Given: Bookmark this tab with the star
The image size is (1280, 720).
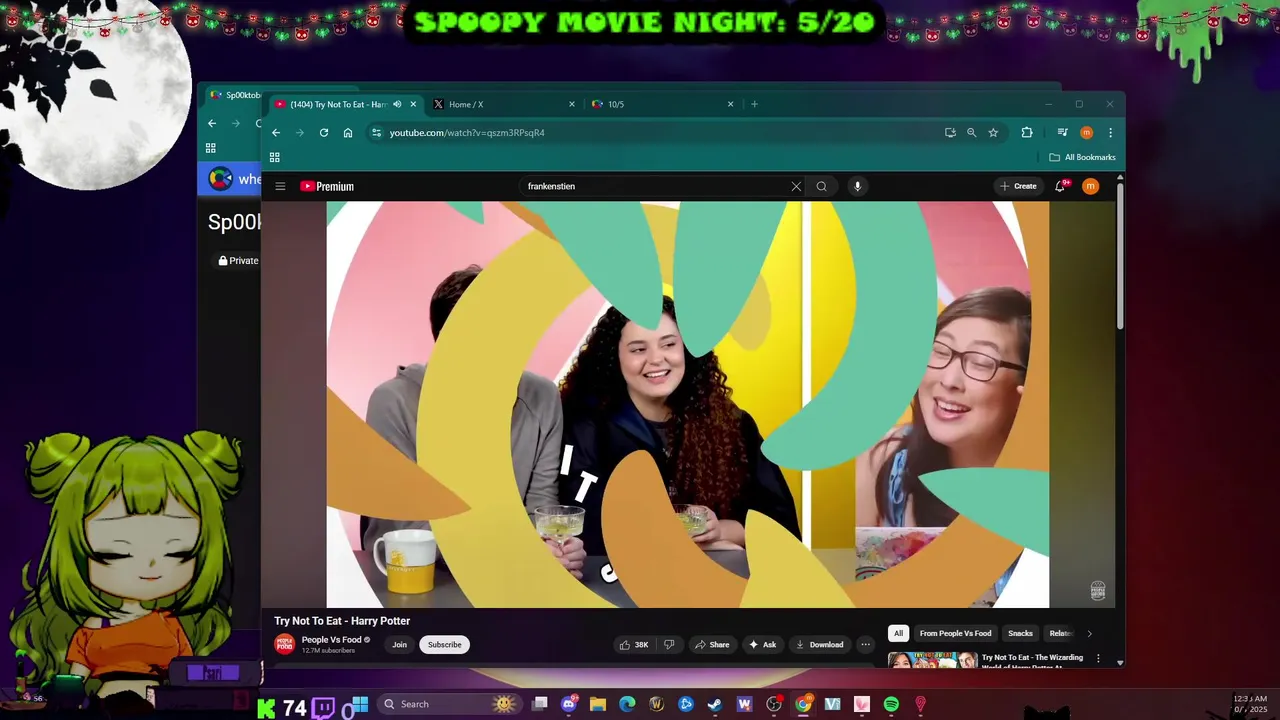Looking at the screenshot, I should pyautogui.click(x=993, y=132).
